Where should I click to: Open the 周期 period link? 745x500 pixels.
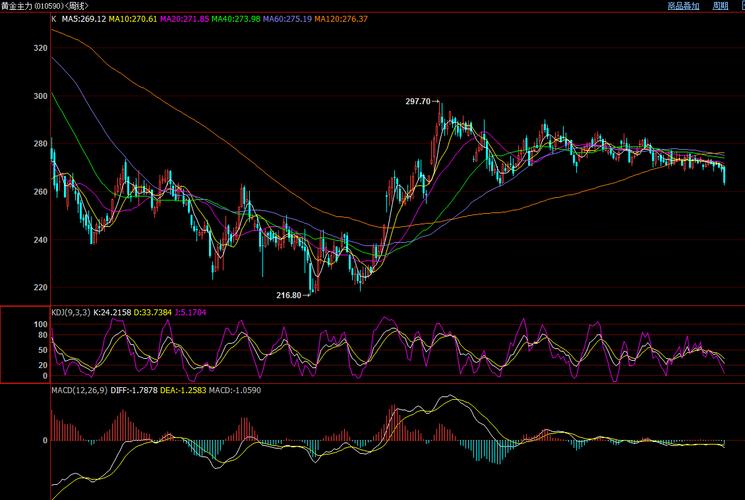(720, 6)
